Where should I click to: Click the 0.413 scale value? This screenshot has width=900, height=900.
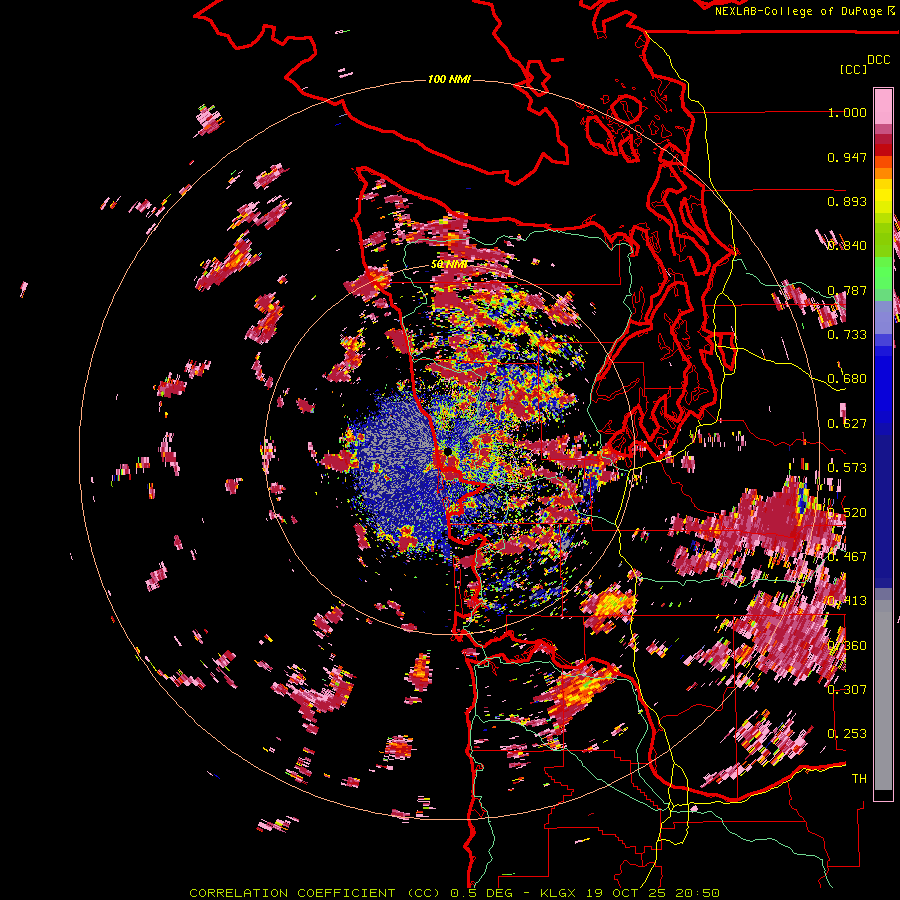847,601
